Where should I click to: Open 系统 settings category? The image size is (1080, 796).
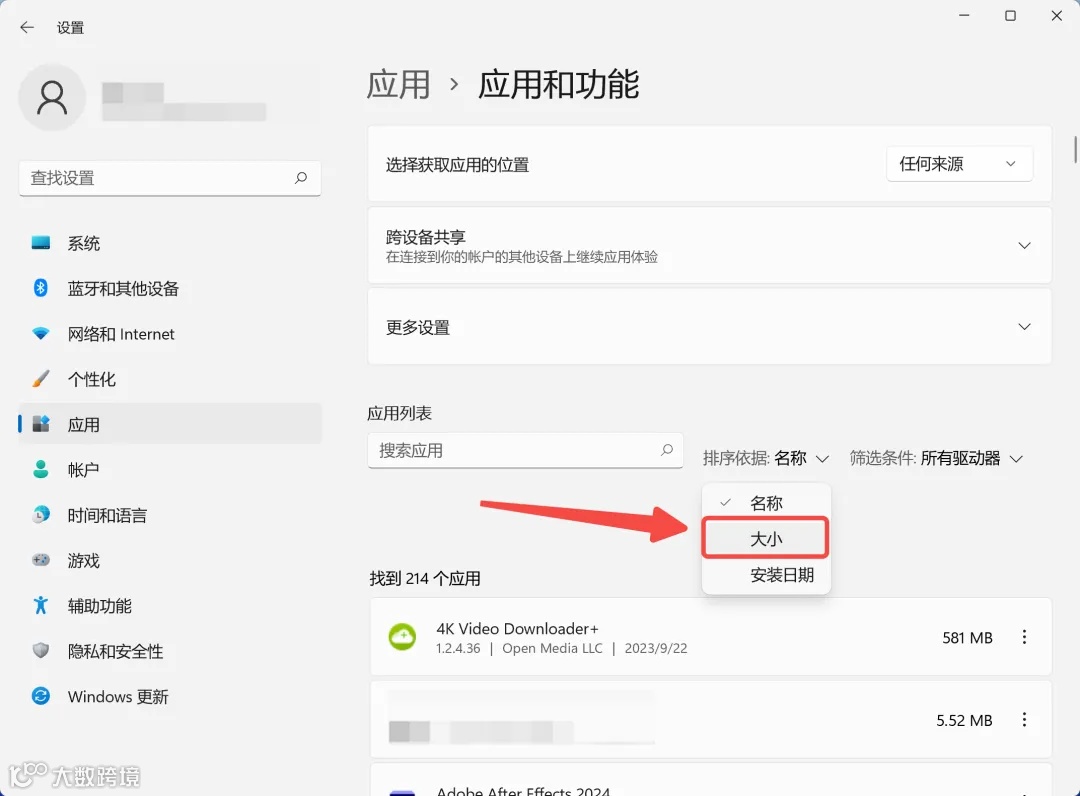point(169,243)
